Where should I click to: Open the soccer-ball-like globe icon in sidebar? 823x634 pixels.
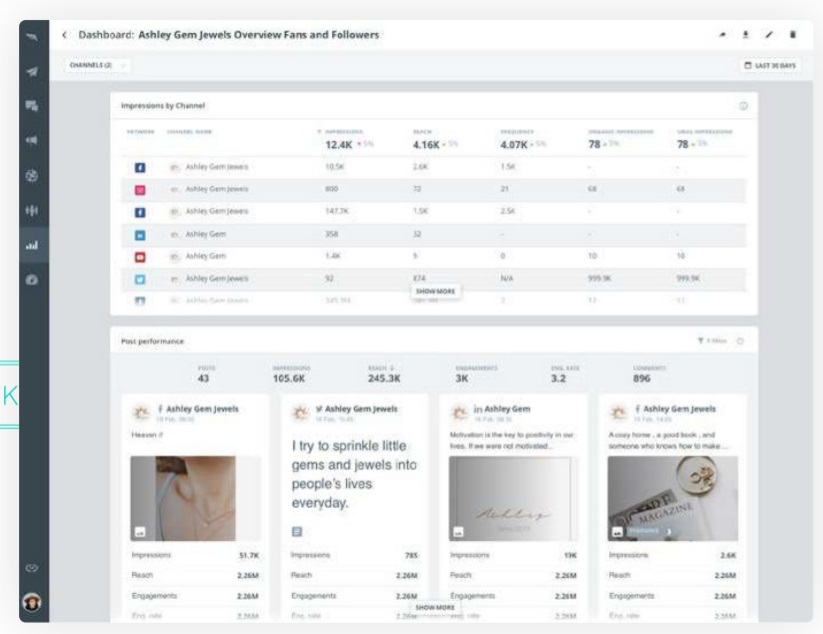[x=32, y=176]
